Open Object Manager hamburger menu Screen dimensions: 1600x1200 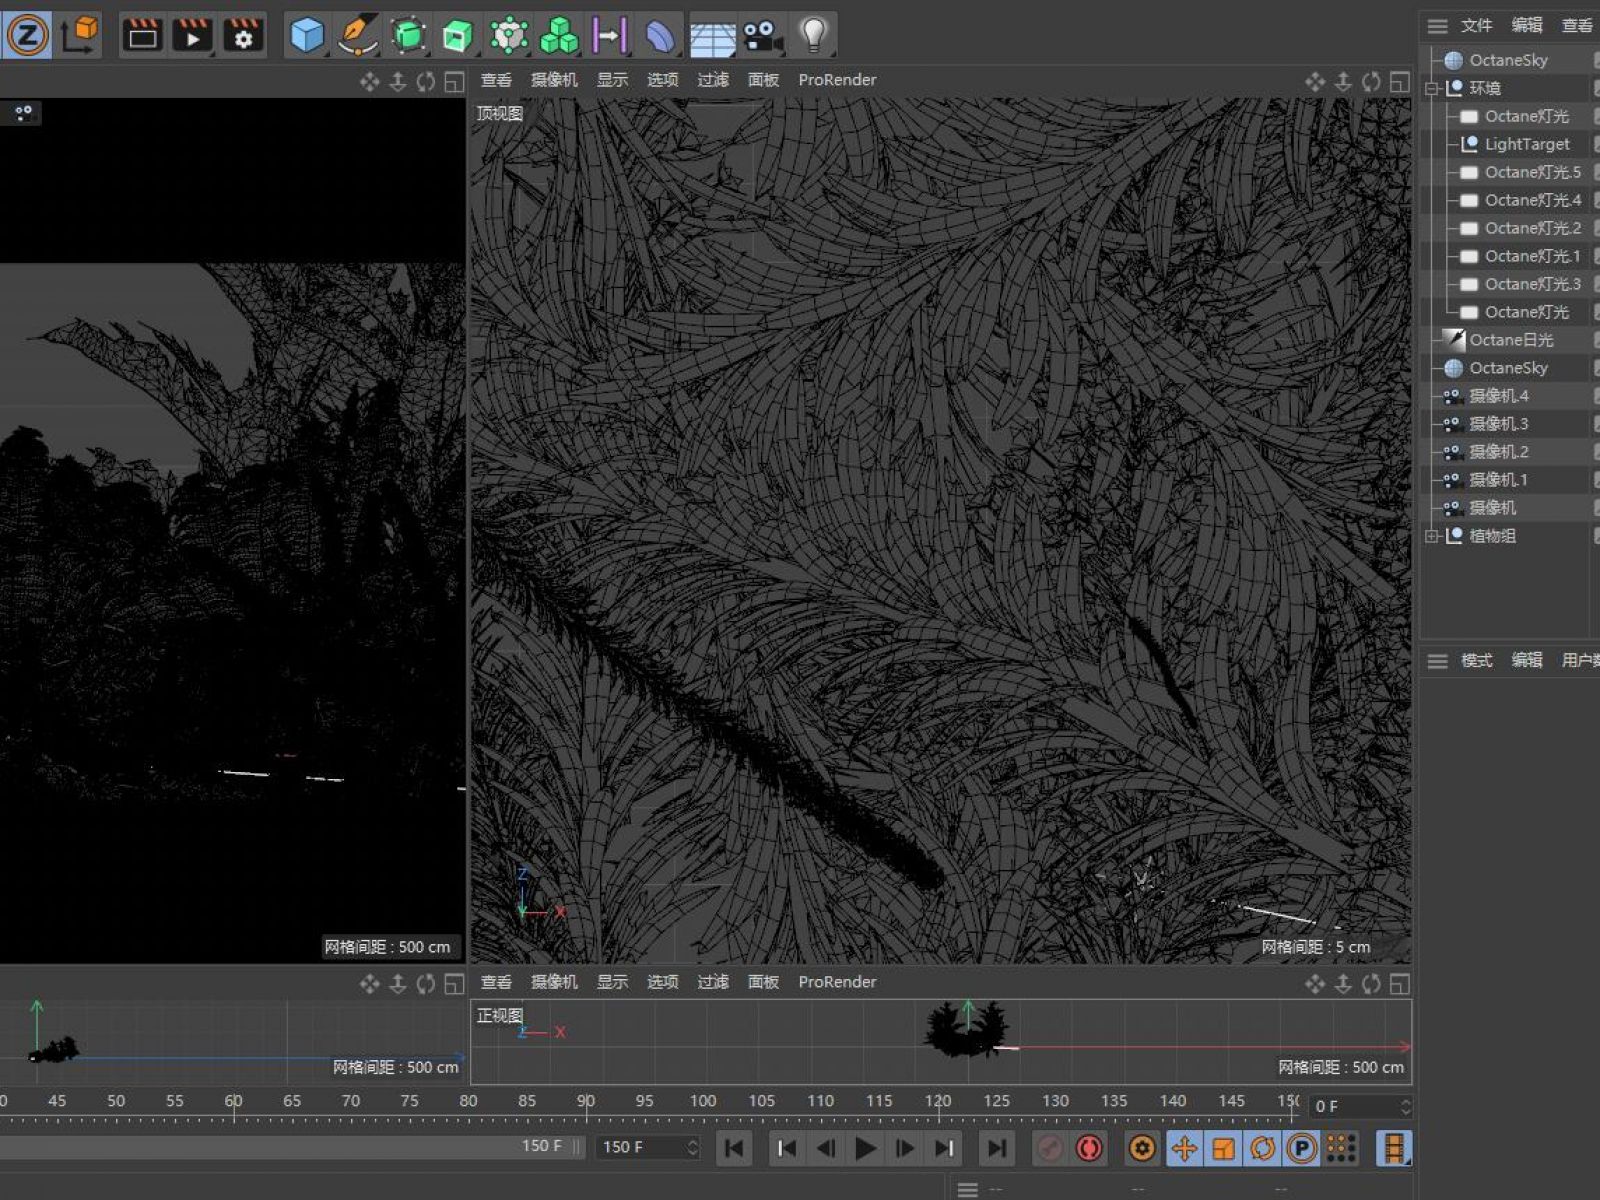1437,26
